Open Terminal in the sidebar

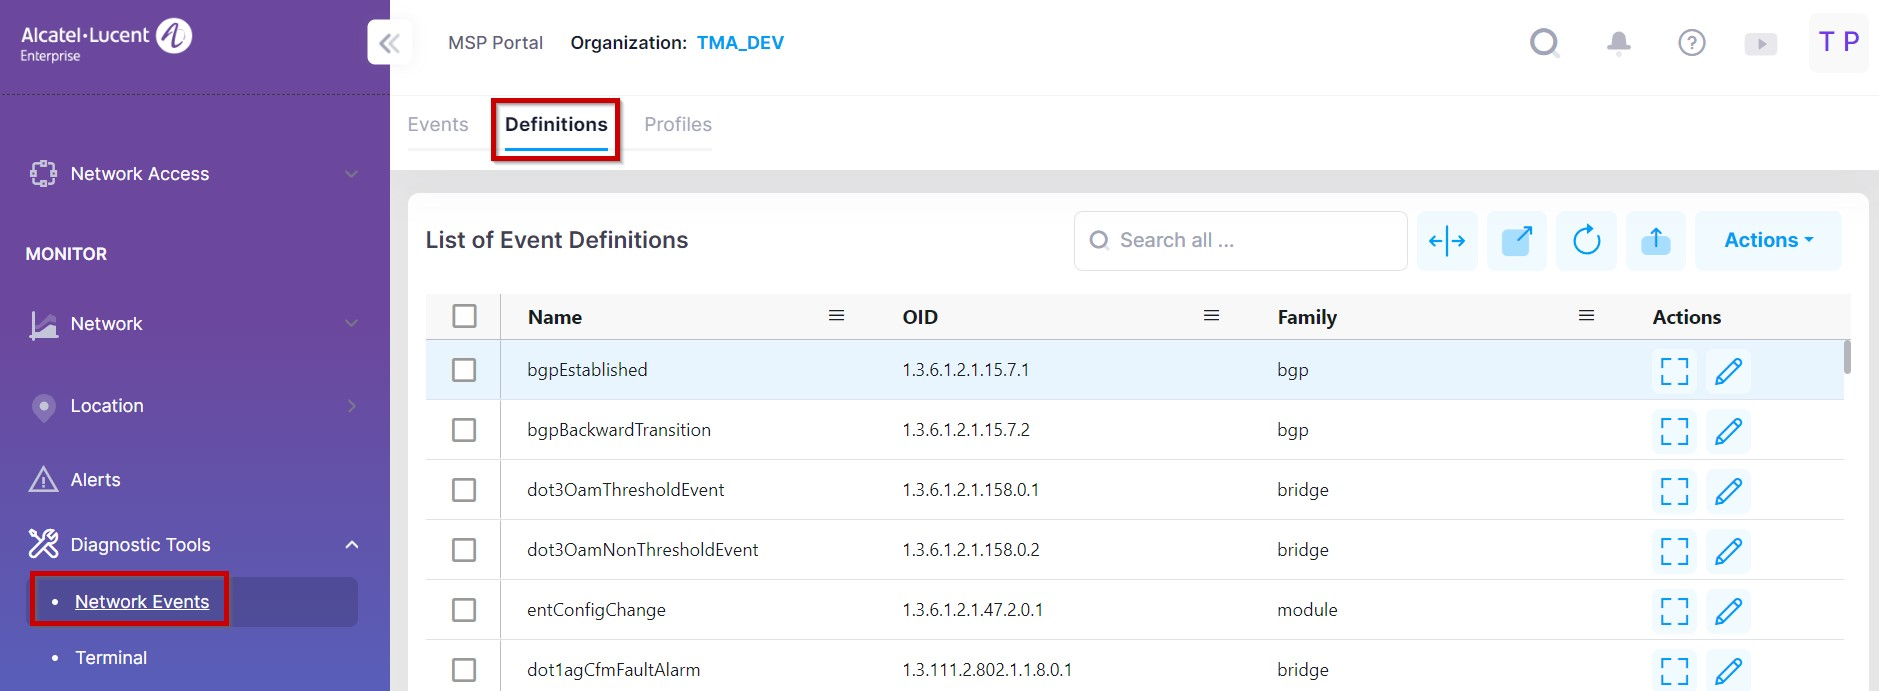pyautogui.click(x=111, y=658)
